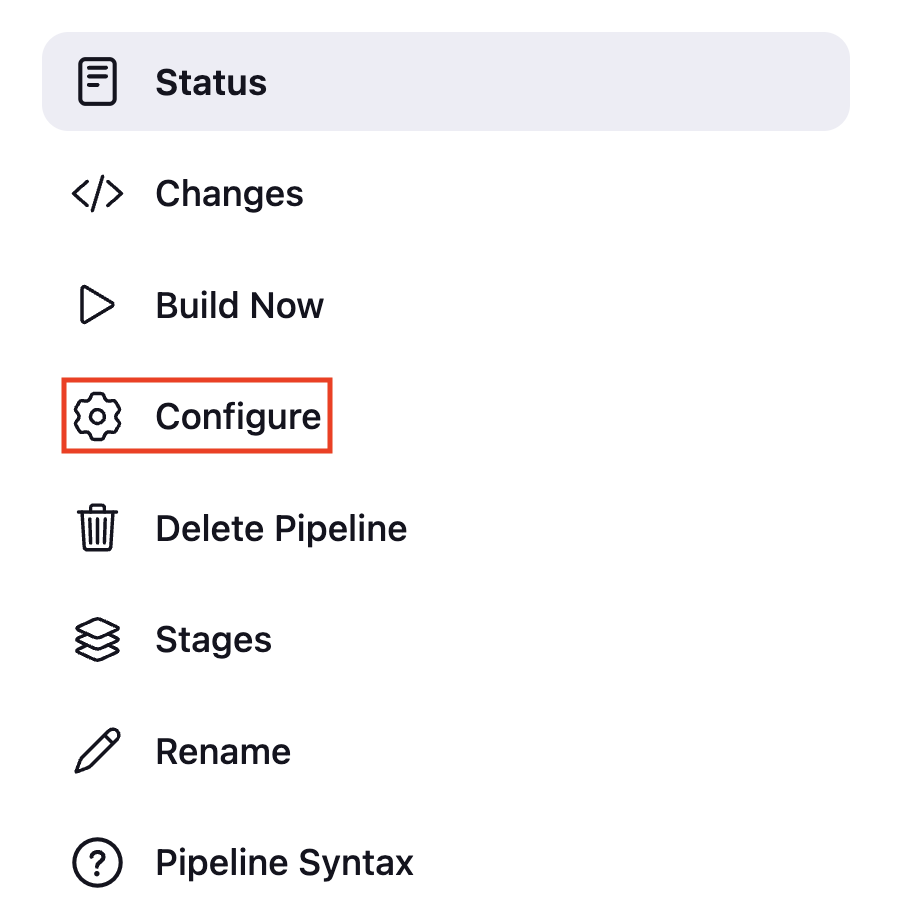The image size is (916, 918).
Task: Select the Delete Pipeline text label
Action: click(282, 529)
